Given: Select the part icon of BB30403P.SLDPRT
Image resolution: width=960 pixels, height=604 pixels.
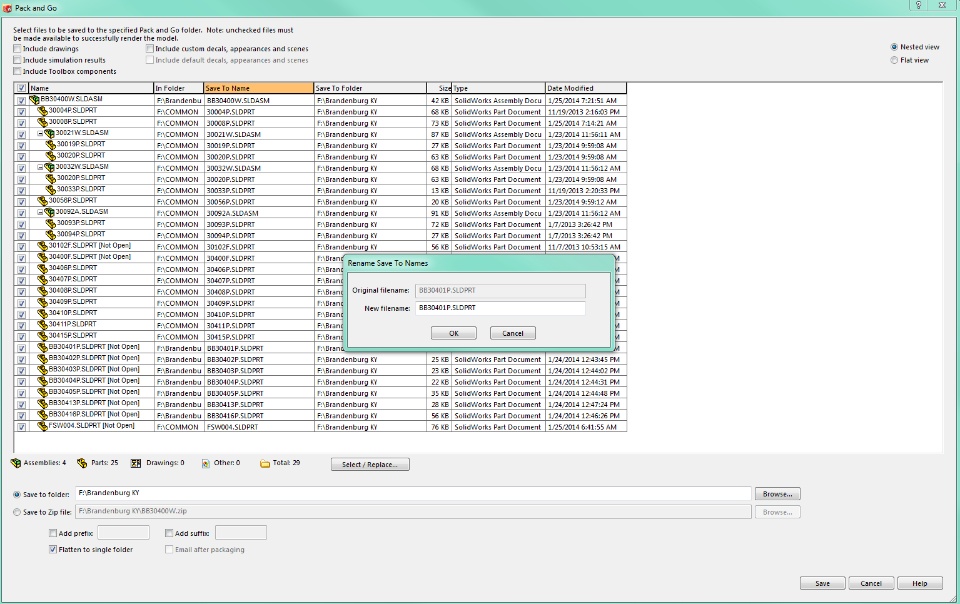Looking at the screenshot, I should pos(42,370).
